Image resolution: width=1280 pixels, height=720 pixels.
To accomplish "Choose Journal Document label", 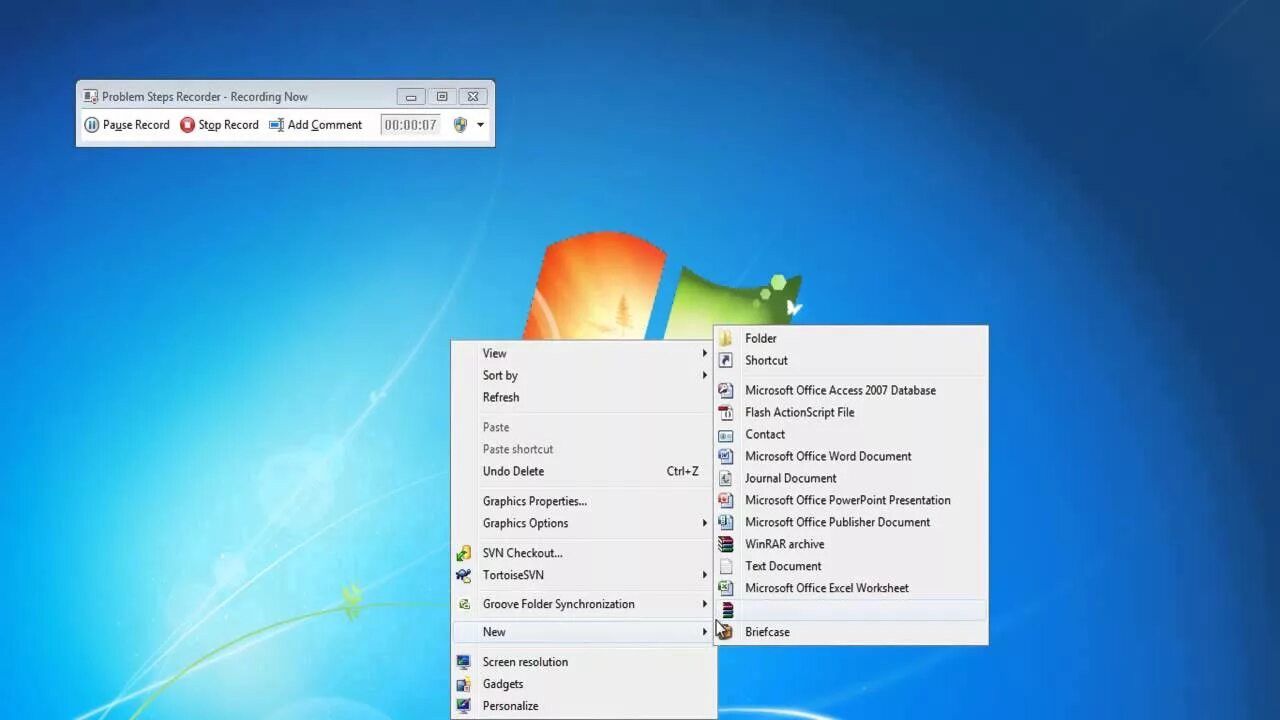I will [x=791, y=478].
